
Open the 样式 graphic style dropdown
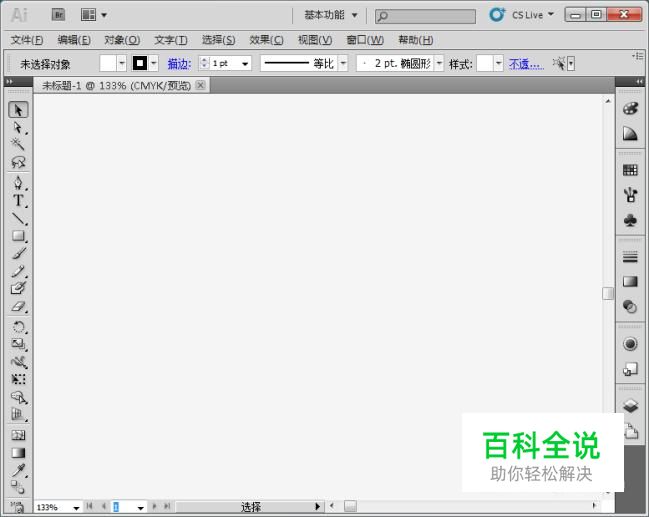click(x=499, y=64)
